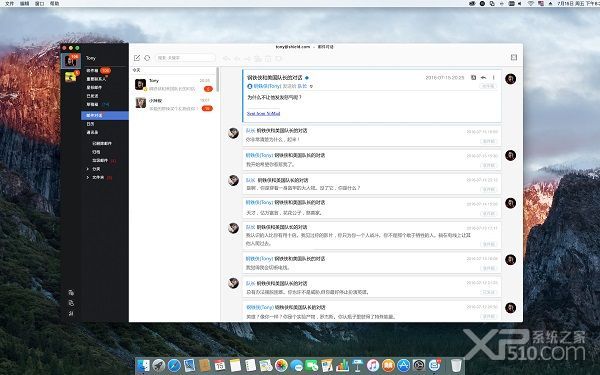Open App Store icon in the Dock
The image size is (600, 375).
(x=403, y=365)
